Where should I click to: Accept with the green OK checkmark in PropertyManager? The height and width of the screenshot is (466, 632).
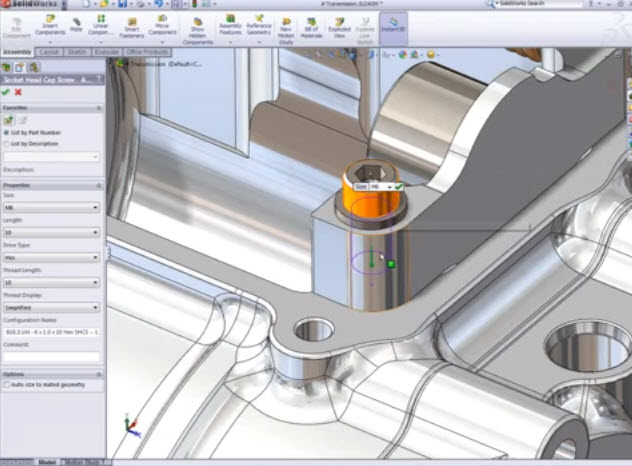(x=6, y=92)
